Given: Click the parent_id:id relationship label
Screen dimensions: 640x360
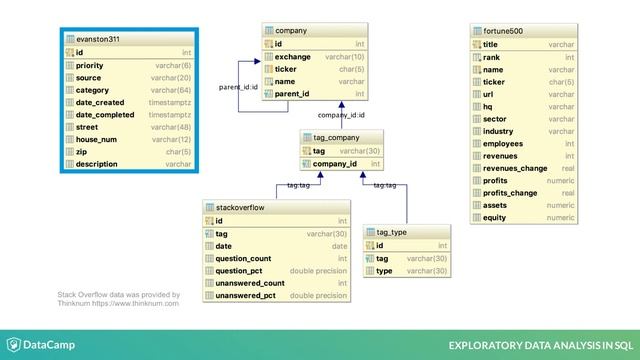Looking at the screenshot, I should click(238, 87).
